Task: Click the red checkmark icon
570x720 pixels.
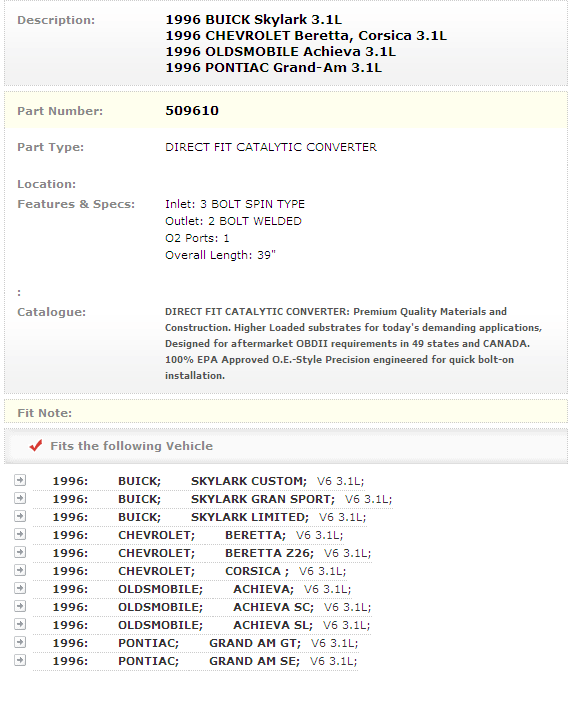Action: [x=36, y=445]
